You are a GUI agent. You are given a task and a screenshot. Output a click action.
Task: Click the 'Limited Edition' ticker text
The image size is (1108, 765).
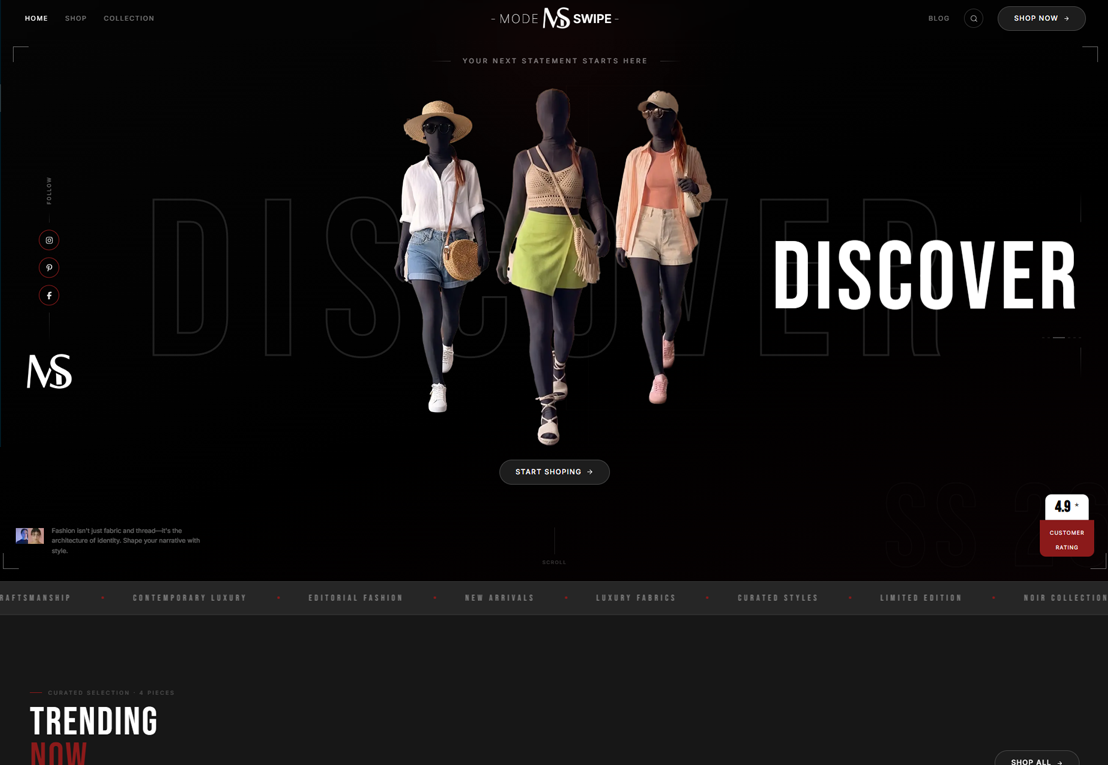click(x=921, y=598)
